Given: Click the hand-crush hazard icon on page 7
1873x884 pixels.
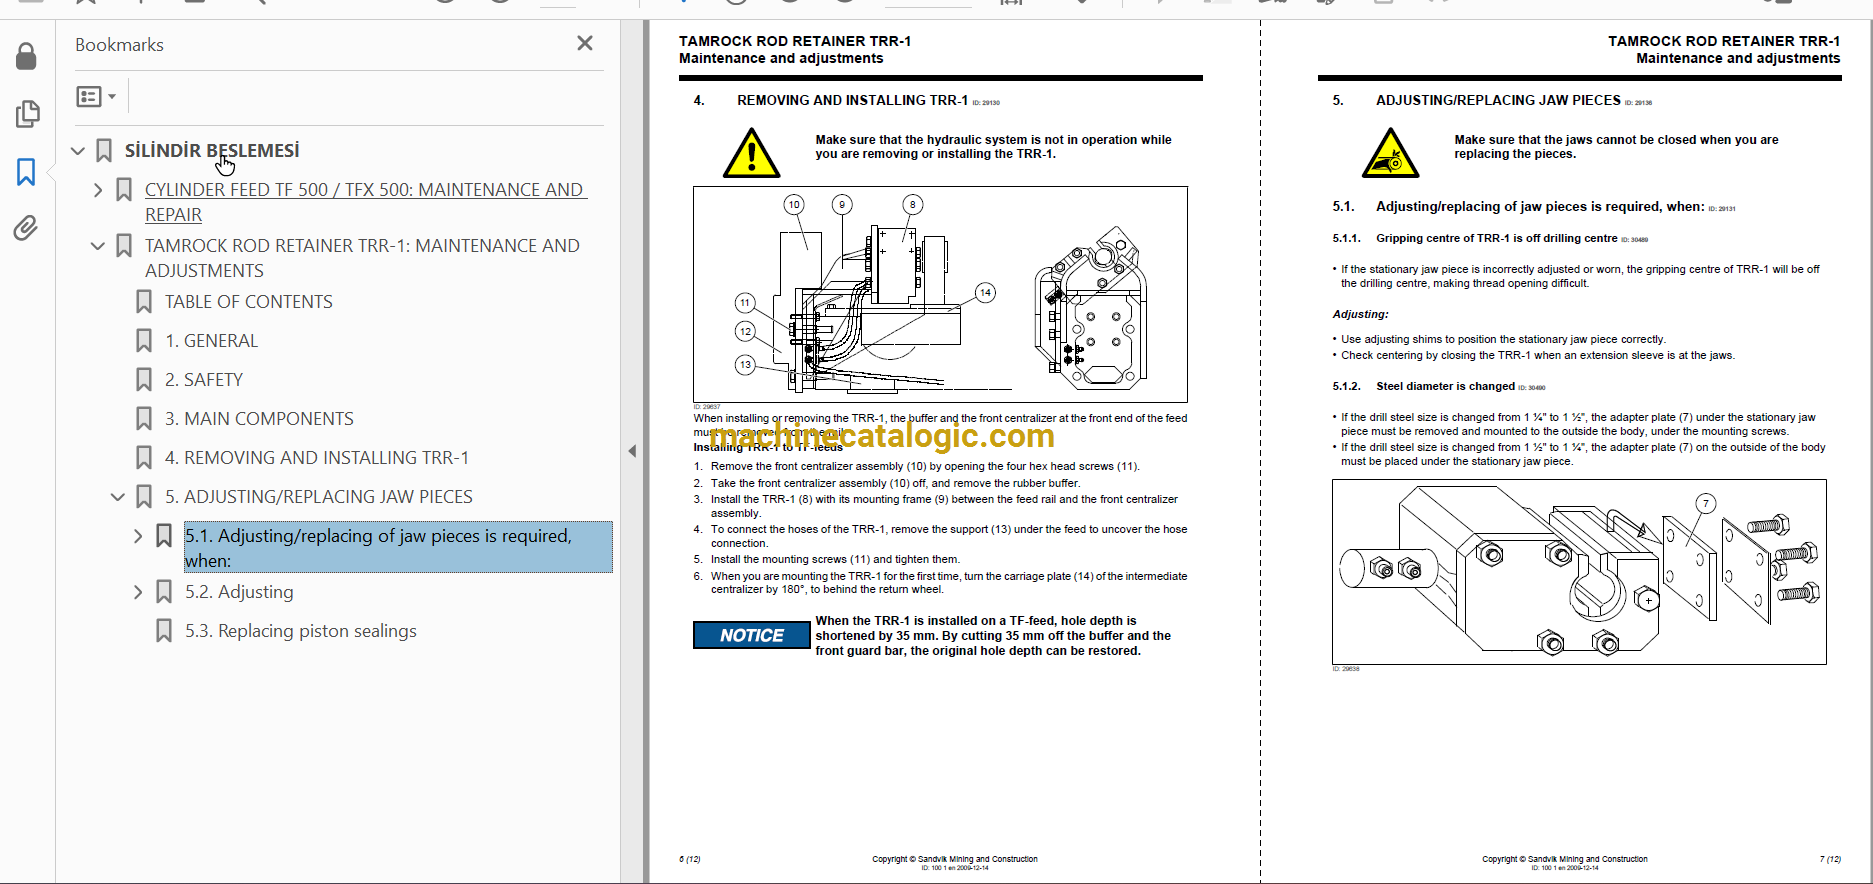Looking at the screenshot, I should 1390,153.
